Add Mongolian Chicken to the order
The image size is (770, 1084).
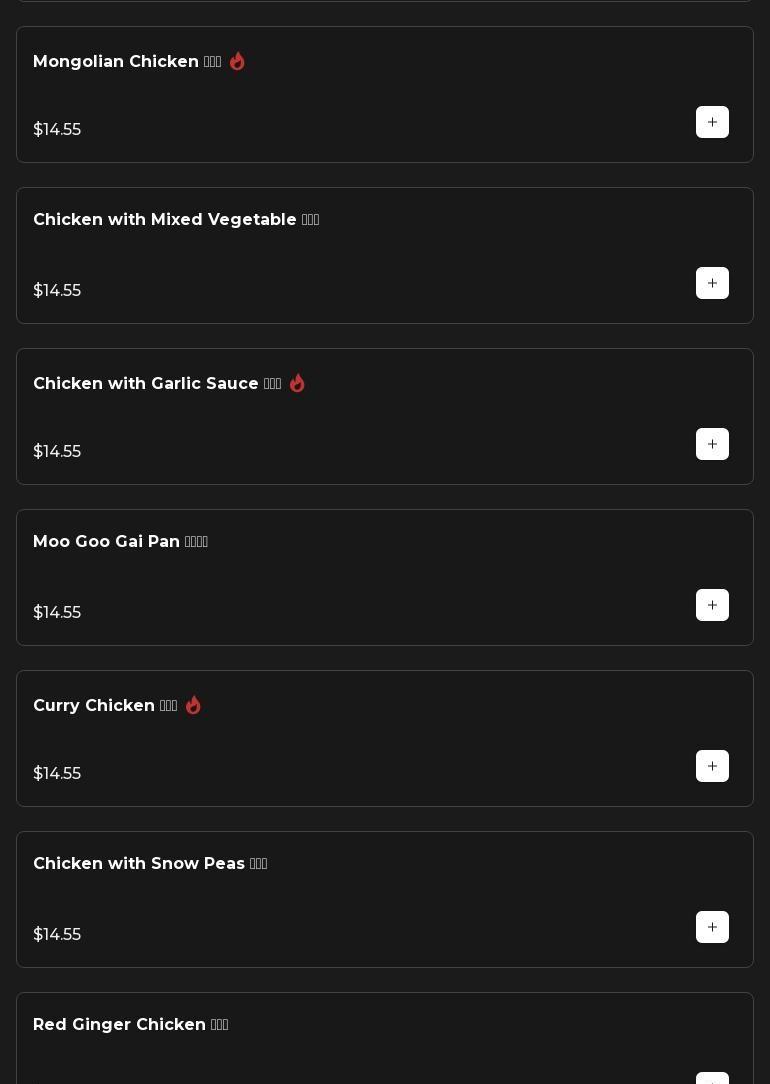(x=712, y=122)
